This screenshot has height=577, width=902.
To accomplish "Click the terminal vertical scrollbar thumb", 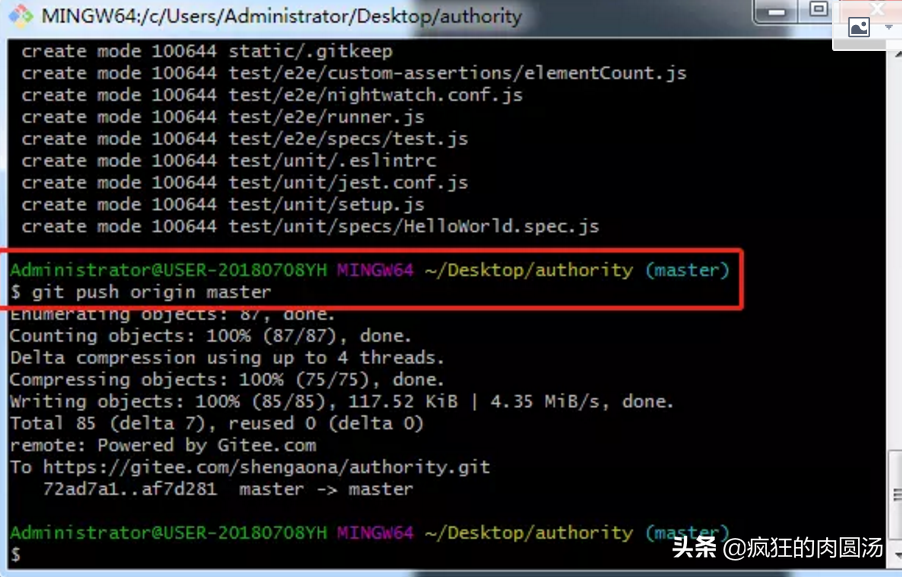I will coord(896,494).
